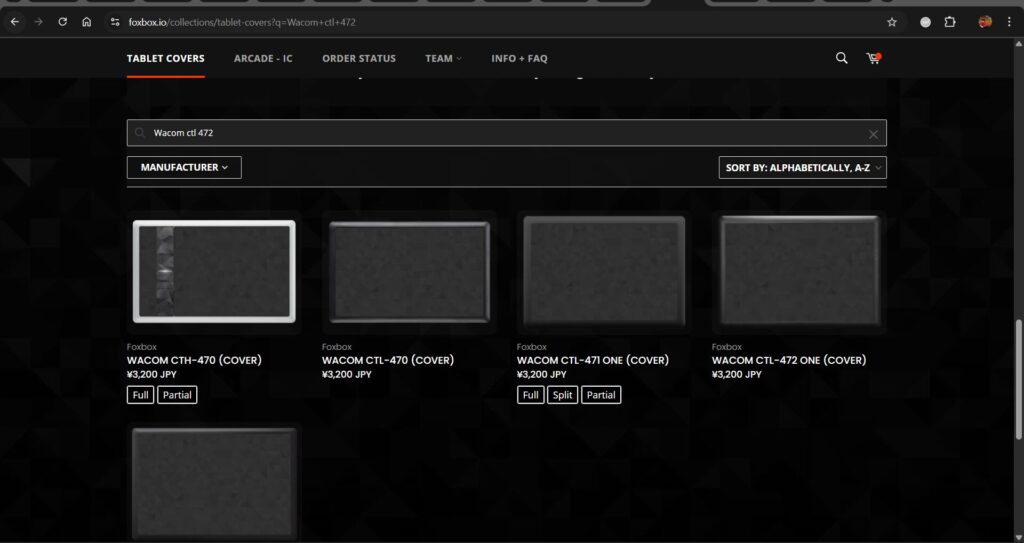Click the browser back arrow

pyautogui.click(x=14, y=22)
